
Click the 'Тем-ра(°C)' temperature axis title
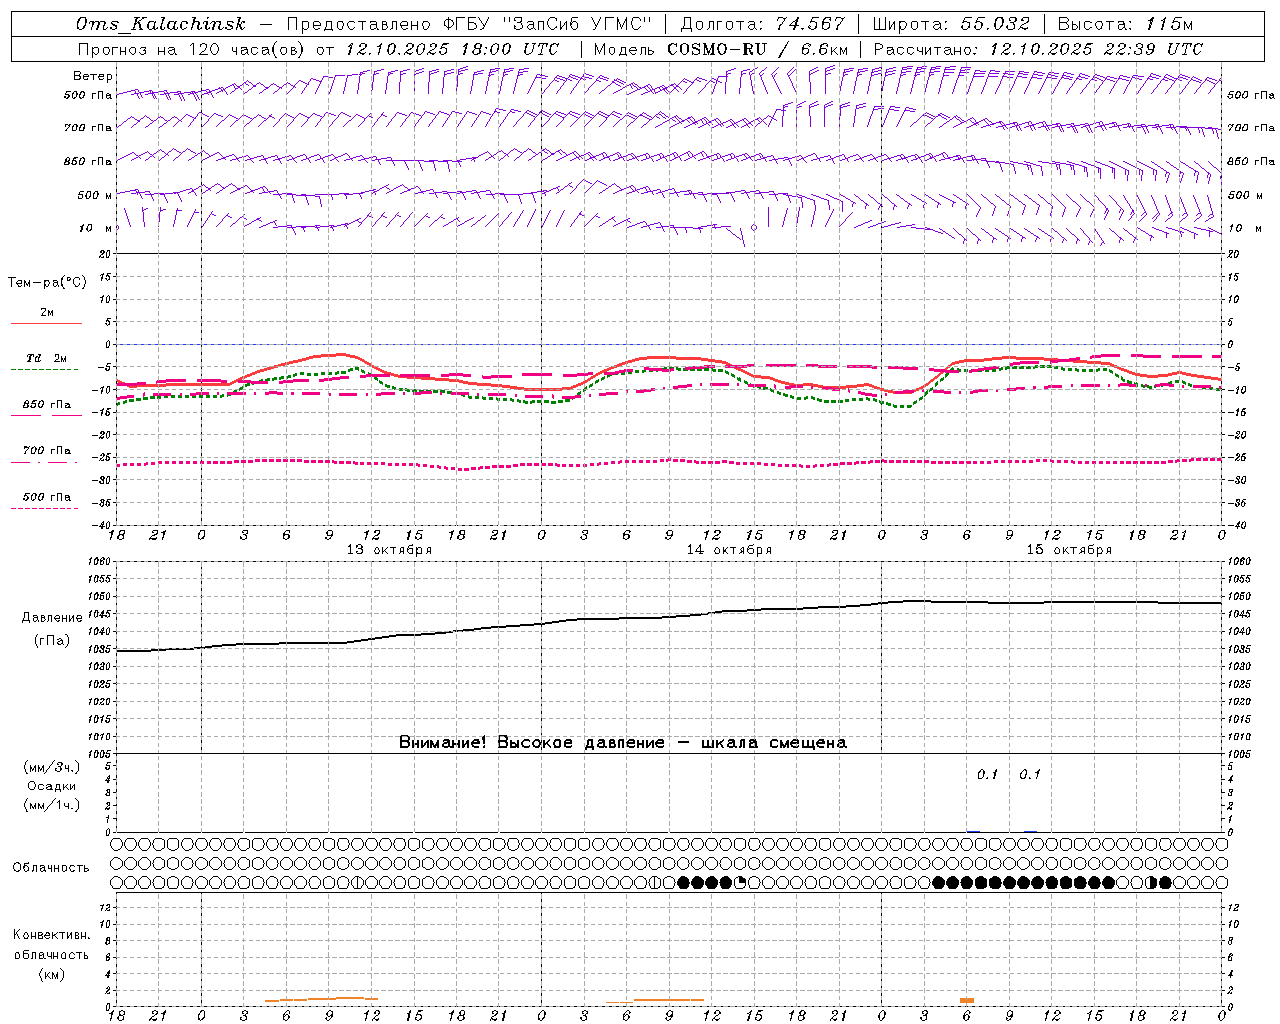pos(47,283)
